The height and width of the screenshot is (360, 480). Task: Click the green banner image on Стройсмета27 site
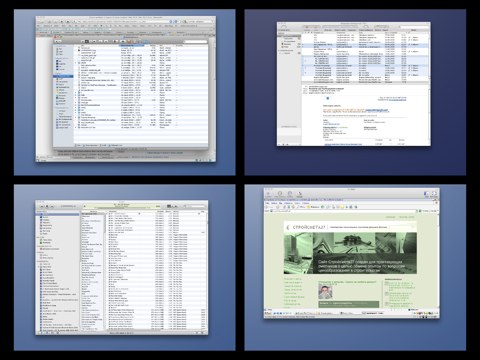click(x=350, y=253)
